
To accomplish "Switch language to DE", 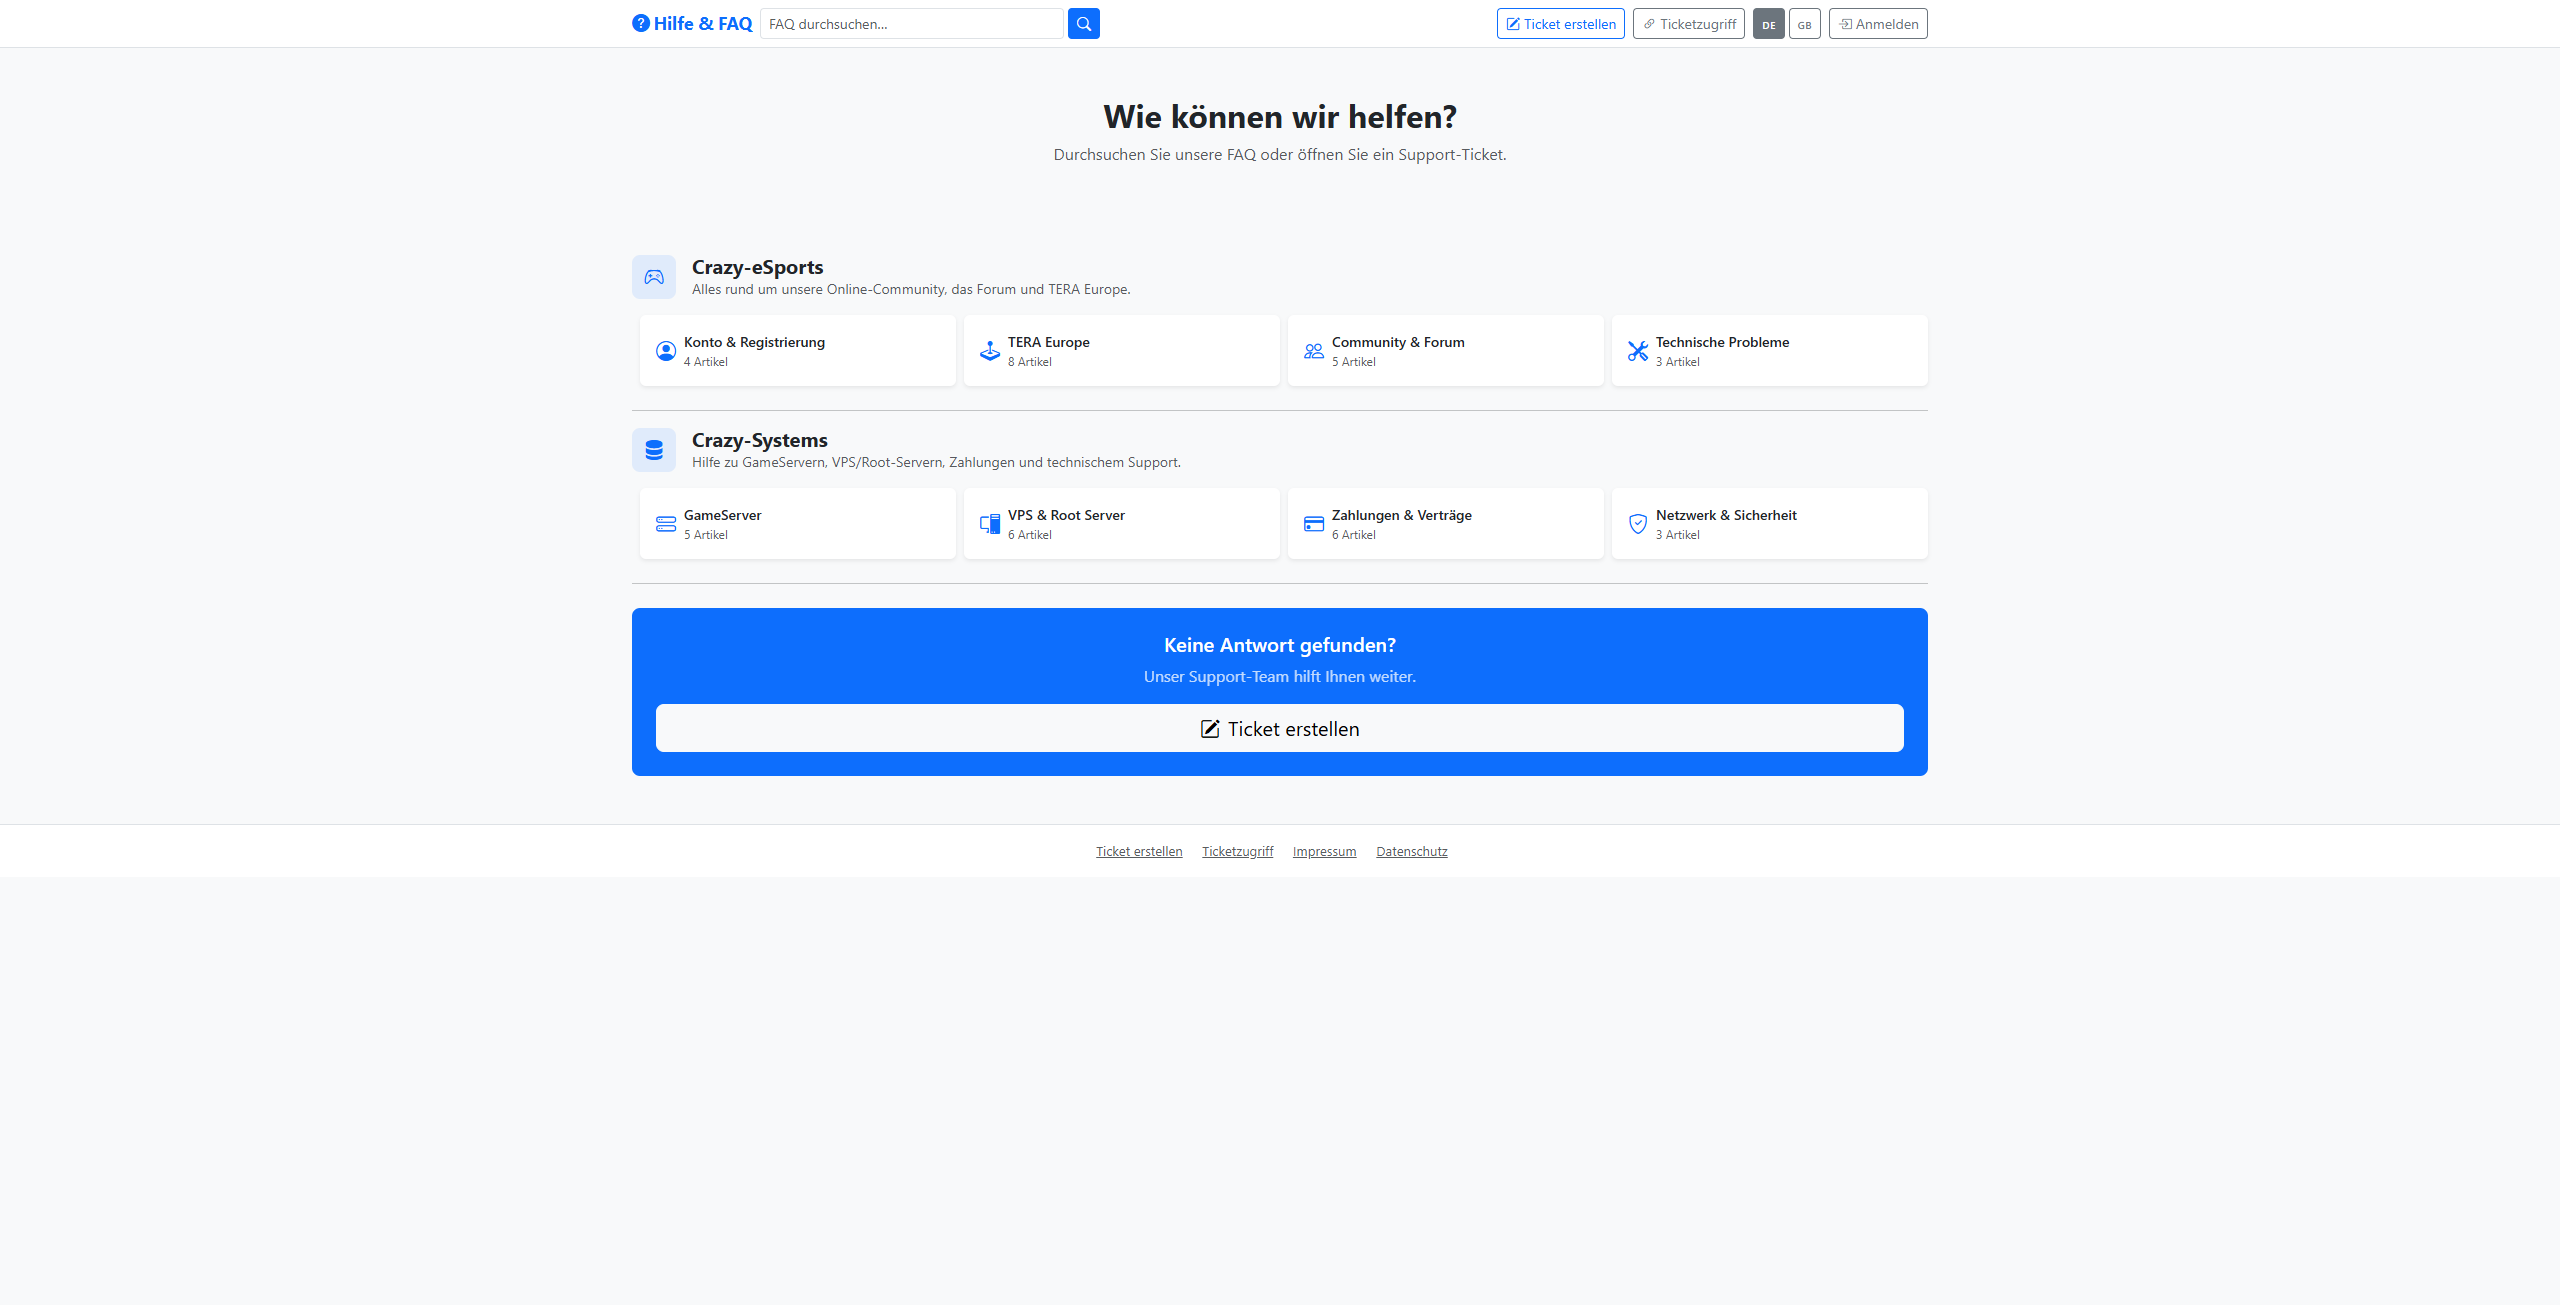I will pos(1768,24).
